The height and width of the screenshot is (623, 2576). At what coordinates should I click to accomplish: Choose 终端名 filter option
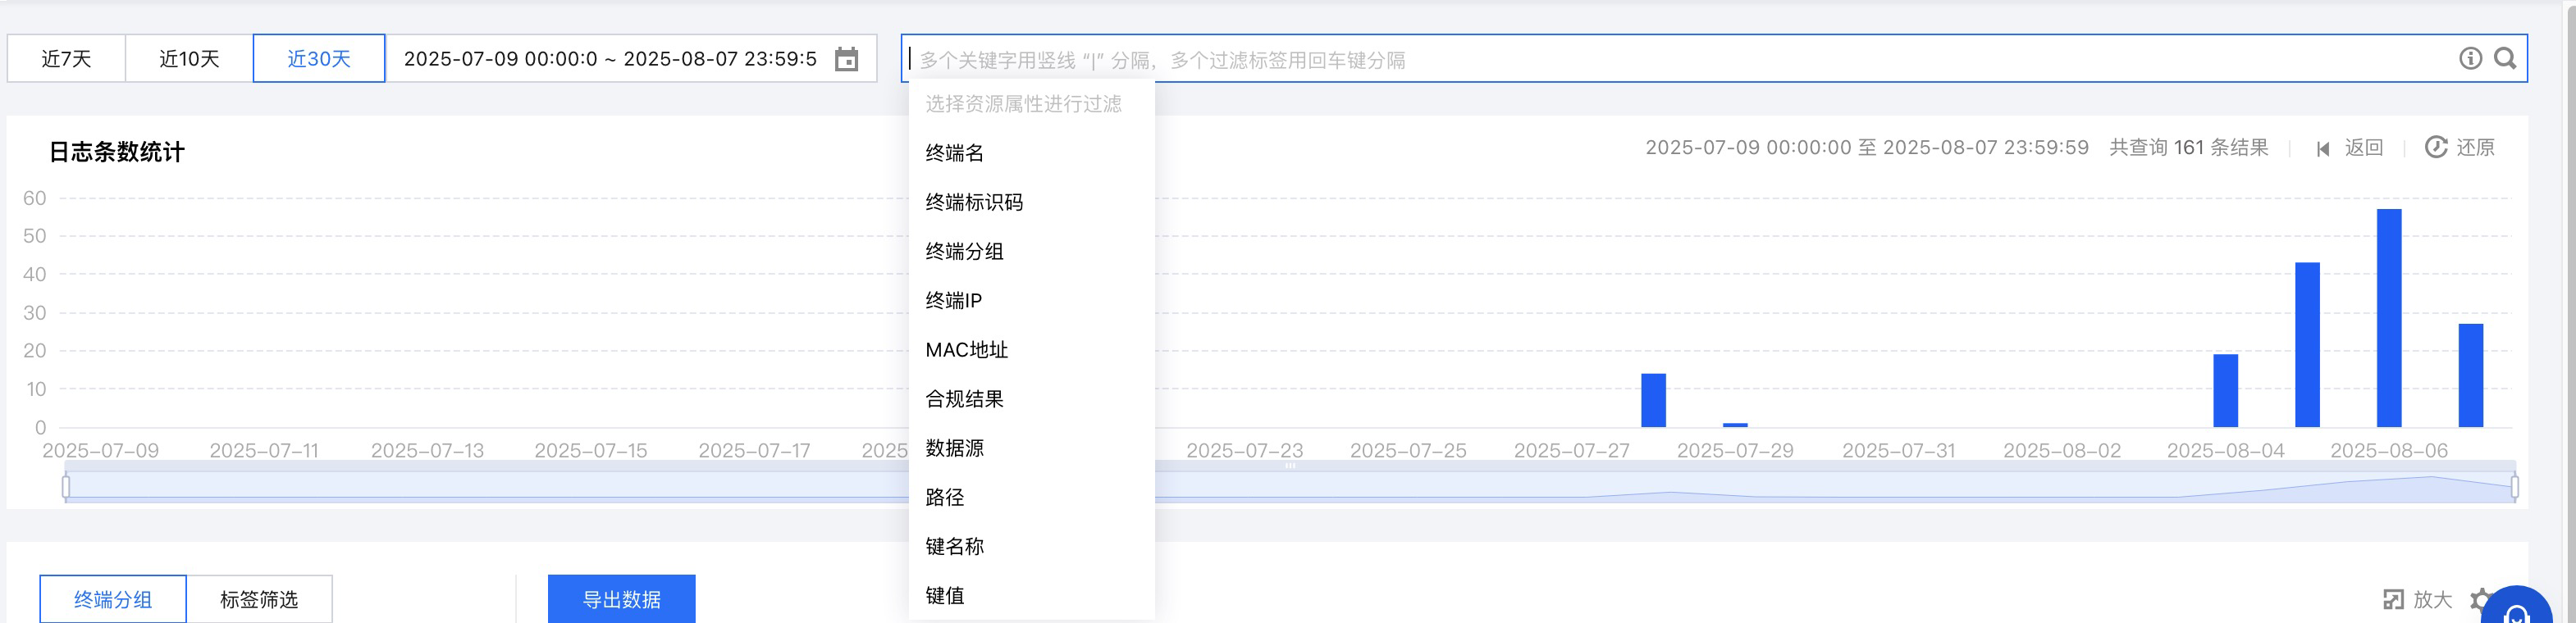point(1031,153)
